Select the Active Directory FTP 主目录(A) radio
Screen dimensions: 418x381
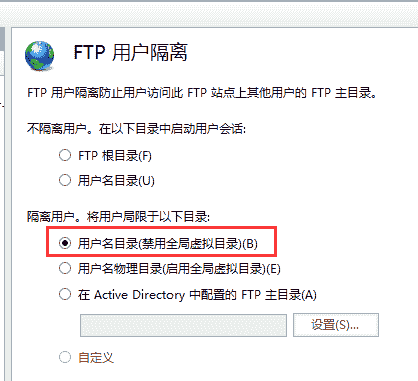click(x=65, y=294)
